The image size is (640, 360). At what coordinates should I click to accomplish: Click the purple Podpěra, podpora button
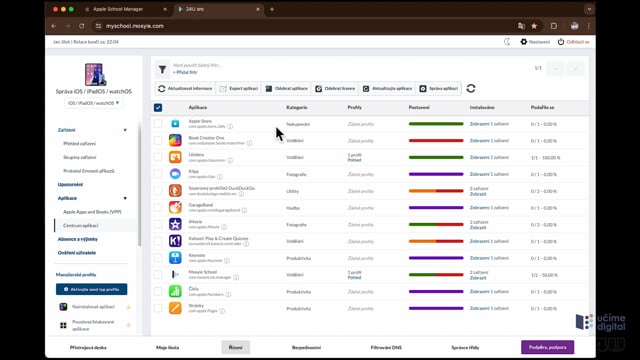click(x=547, y=347)
